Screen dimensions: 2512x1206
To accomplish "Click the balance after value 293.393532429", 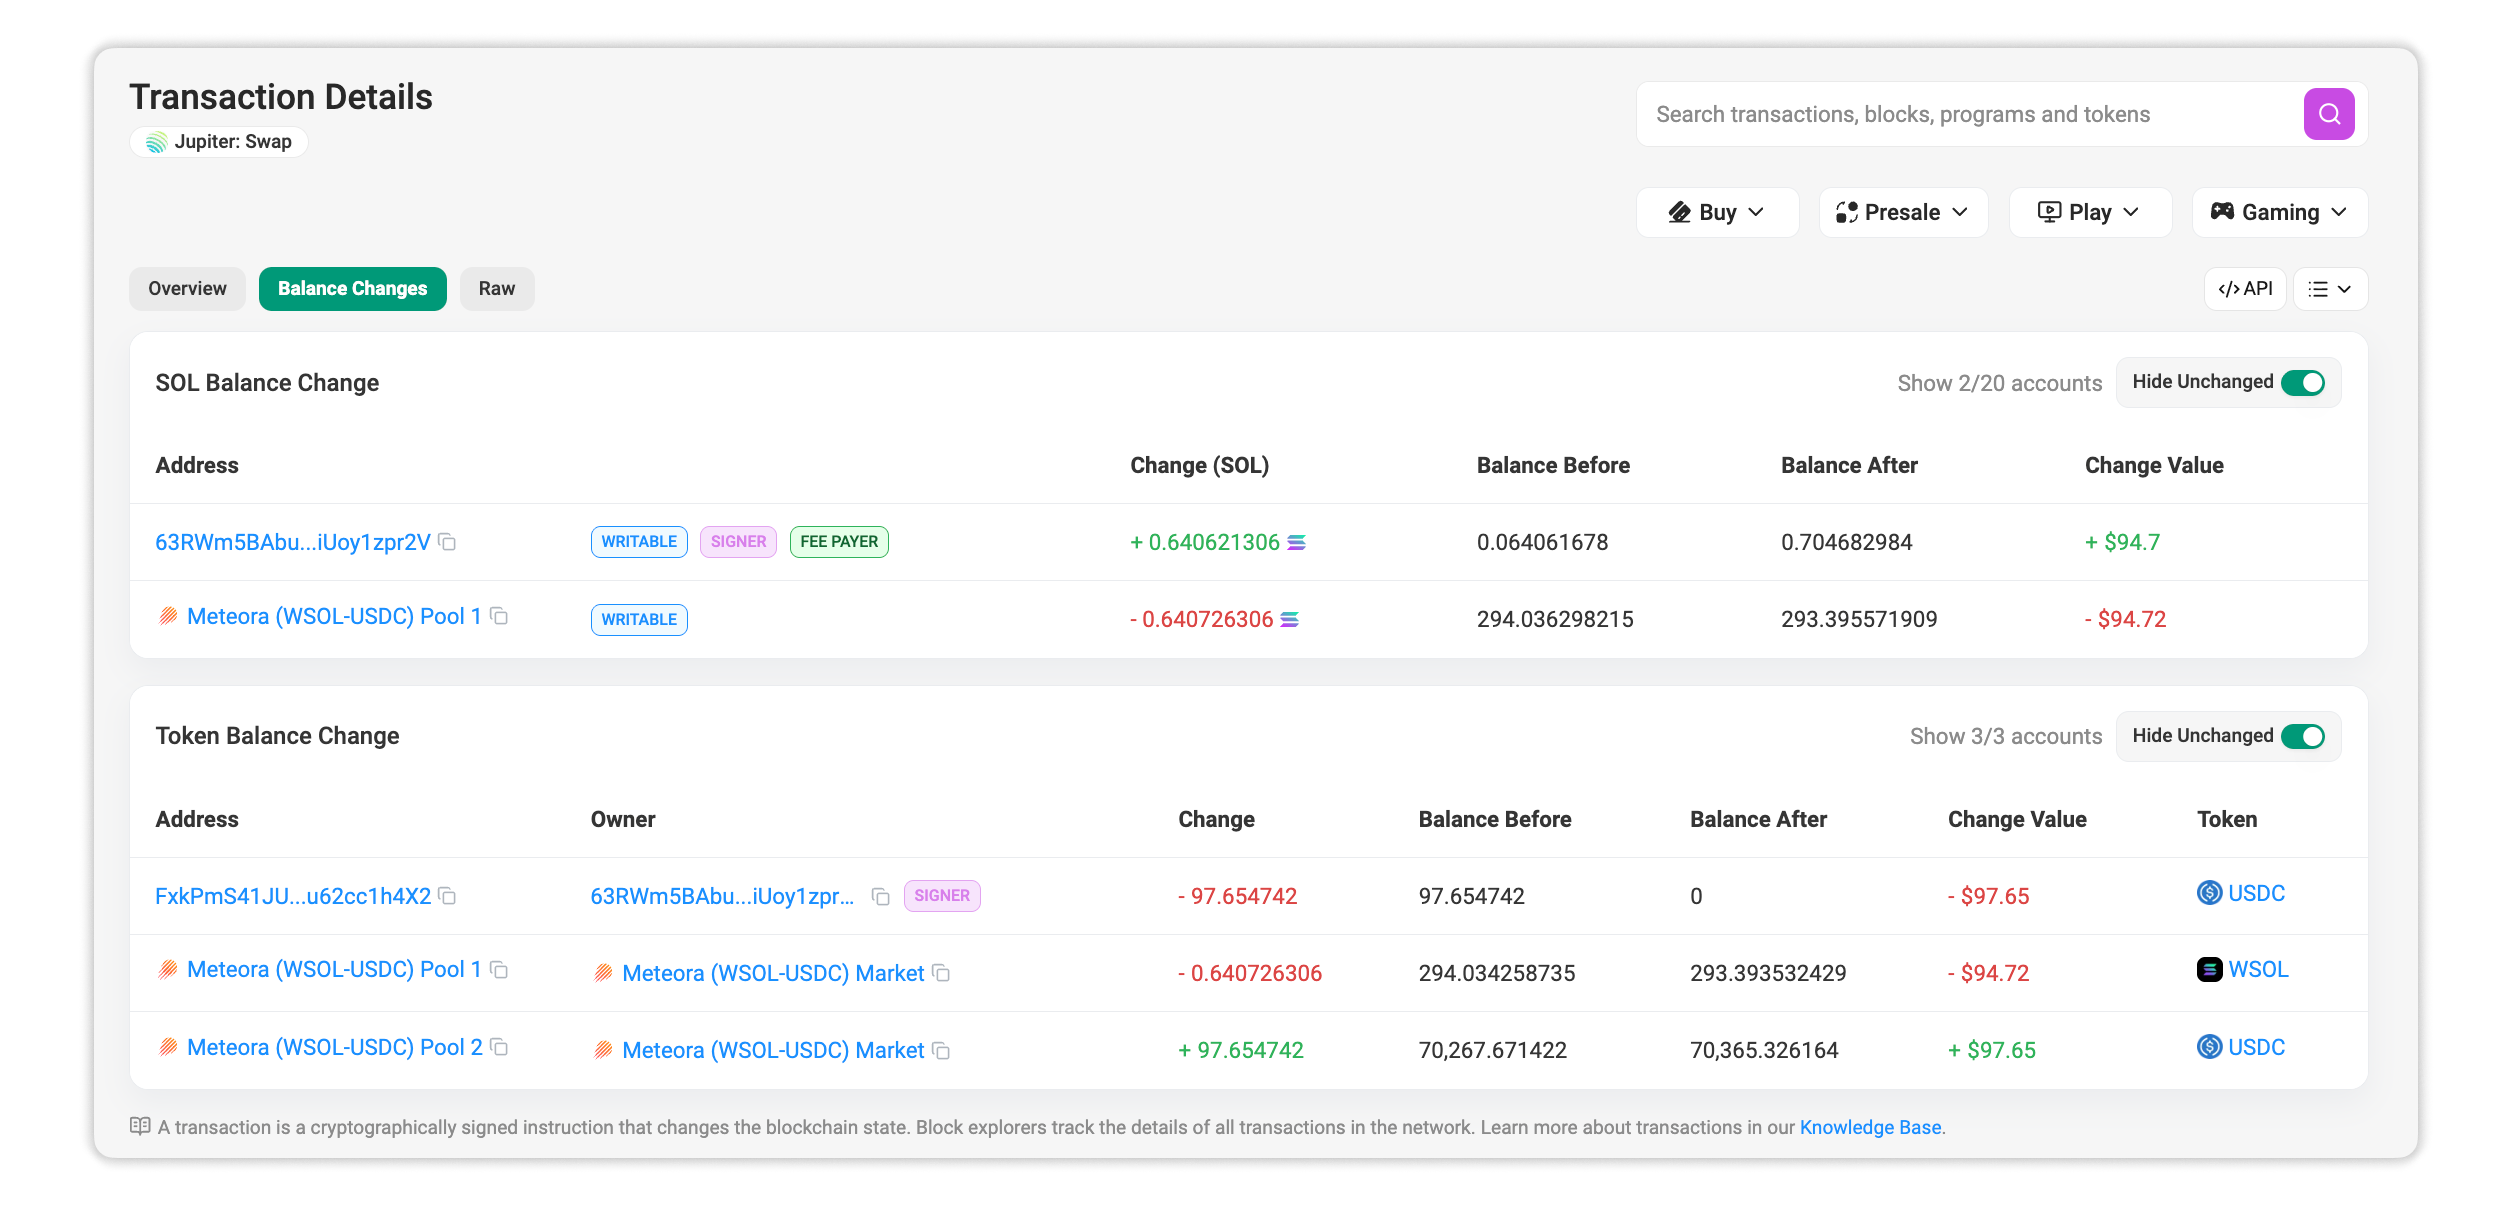I will click(x=1768, y=974).
